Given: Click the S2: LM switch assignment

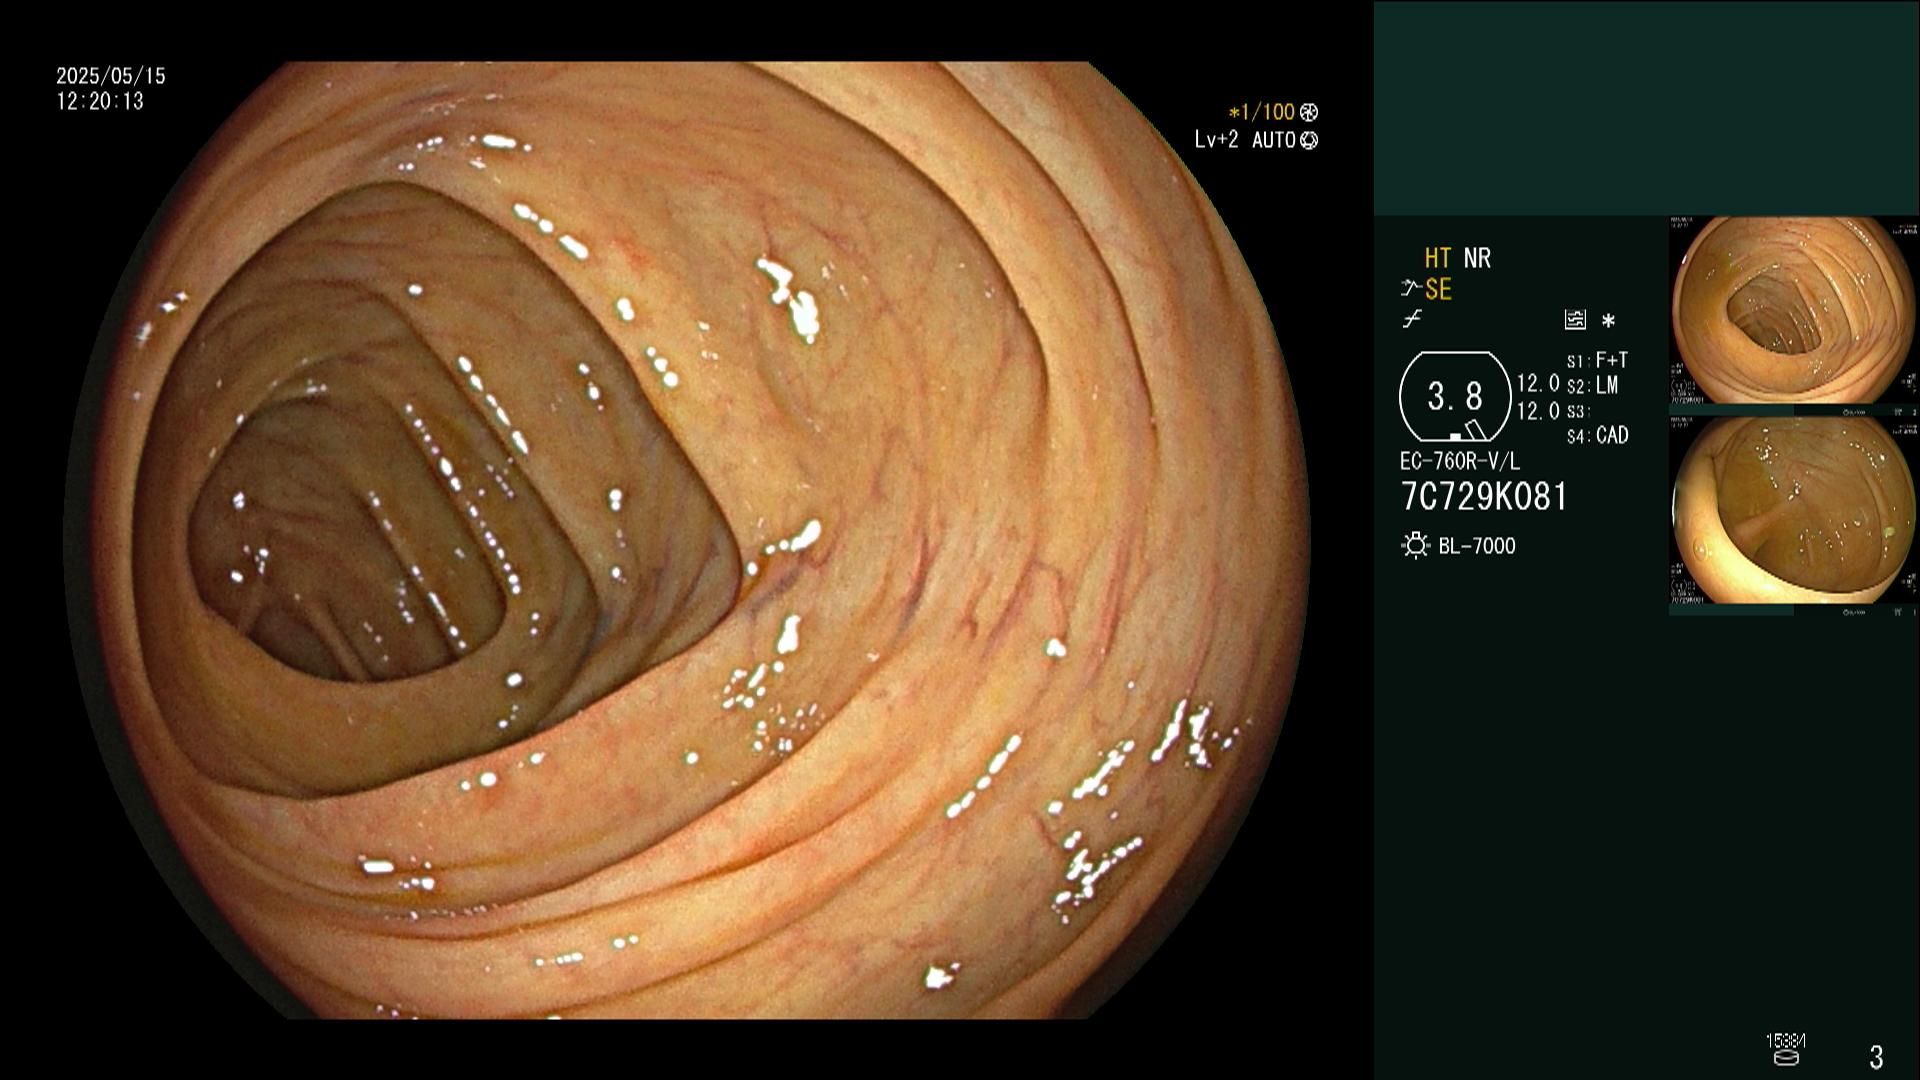Looking at the screenshot, I should click(1592, 386).
